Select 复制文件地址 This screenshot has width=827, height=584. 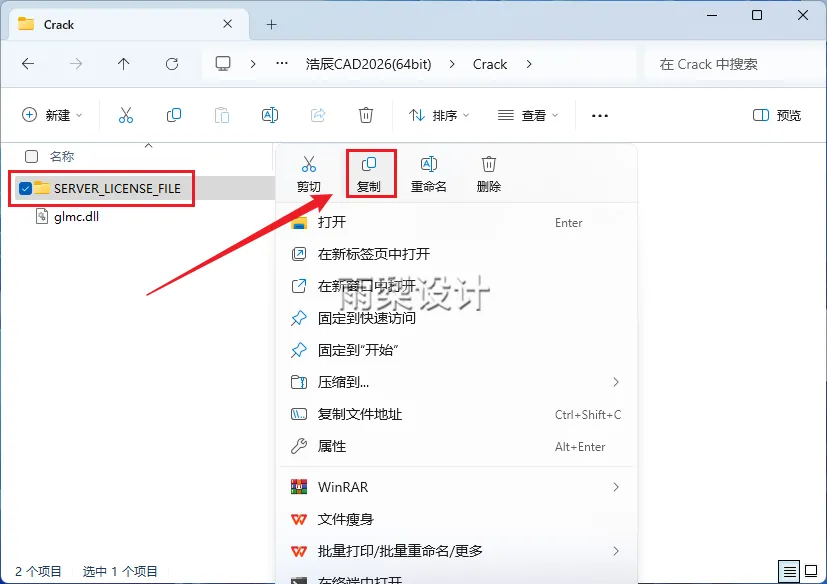pos(456,414)
